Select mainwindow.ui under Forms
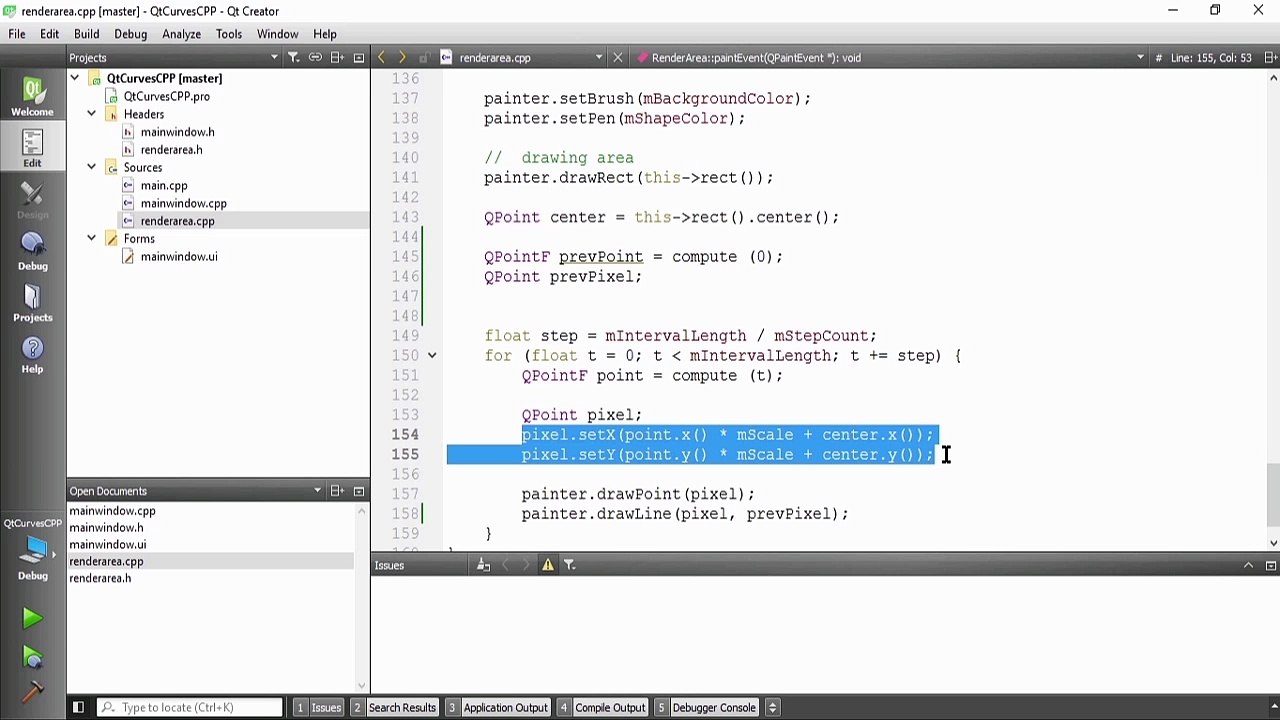This screenshot has height=720, width=1280. click(x=178, y=257)
